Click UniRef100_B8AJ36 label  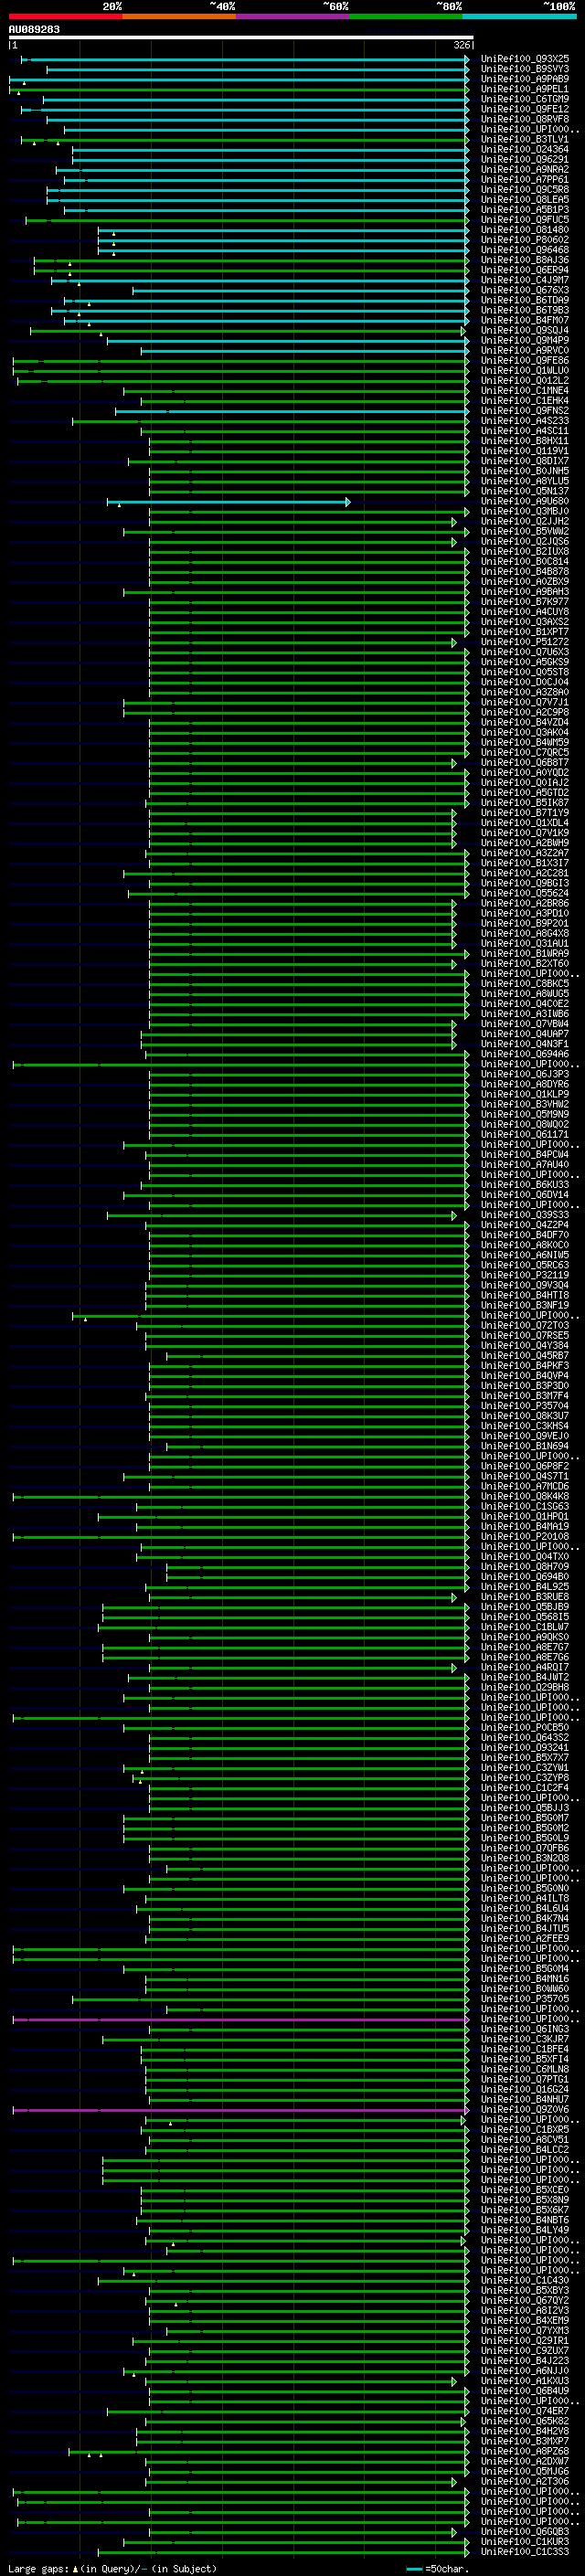(525, 260)
